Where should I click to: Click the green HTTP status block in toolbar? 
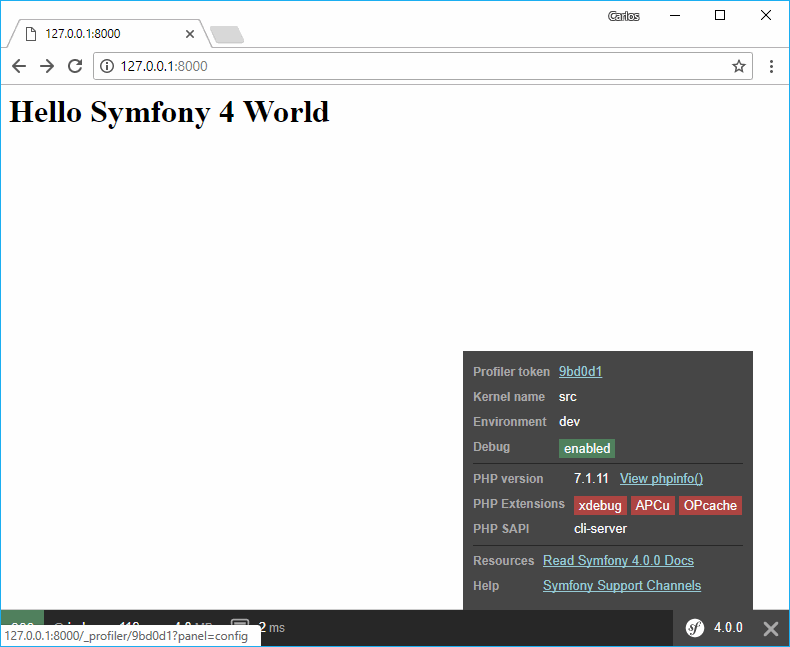pos(22,618)
